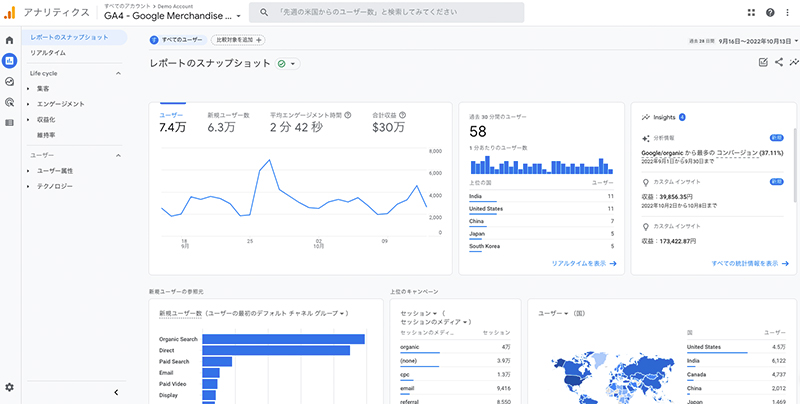Click the Share report icon

(x=779, y=62)
